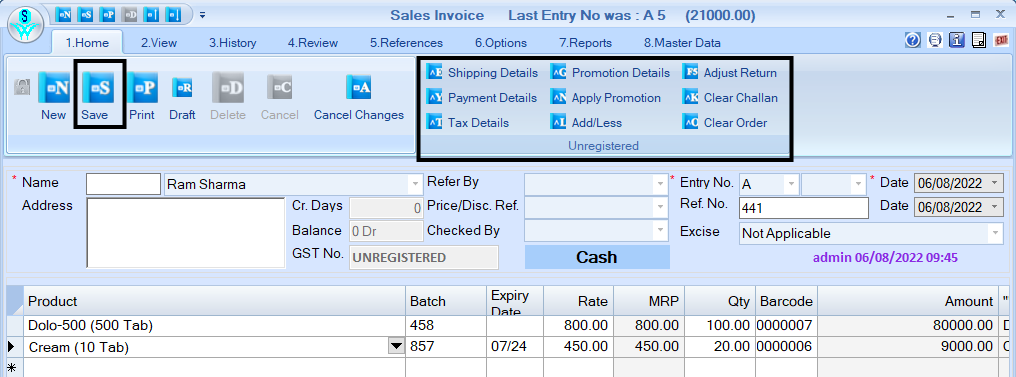Click the quick access N (New) icon
This screenshot has width=1016, height=377.
tap(64, 14)
